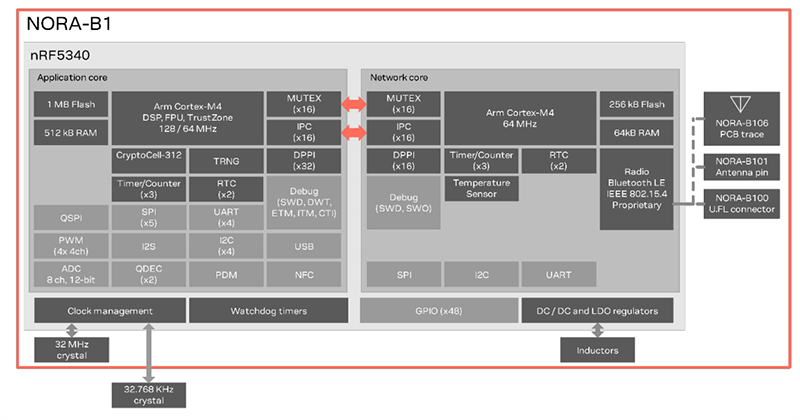Select the 512 kB RAM block
Screen dimensions: 800x420
pyautogui.click(x=69, y=133)
